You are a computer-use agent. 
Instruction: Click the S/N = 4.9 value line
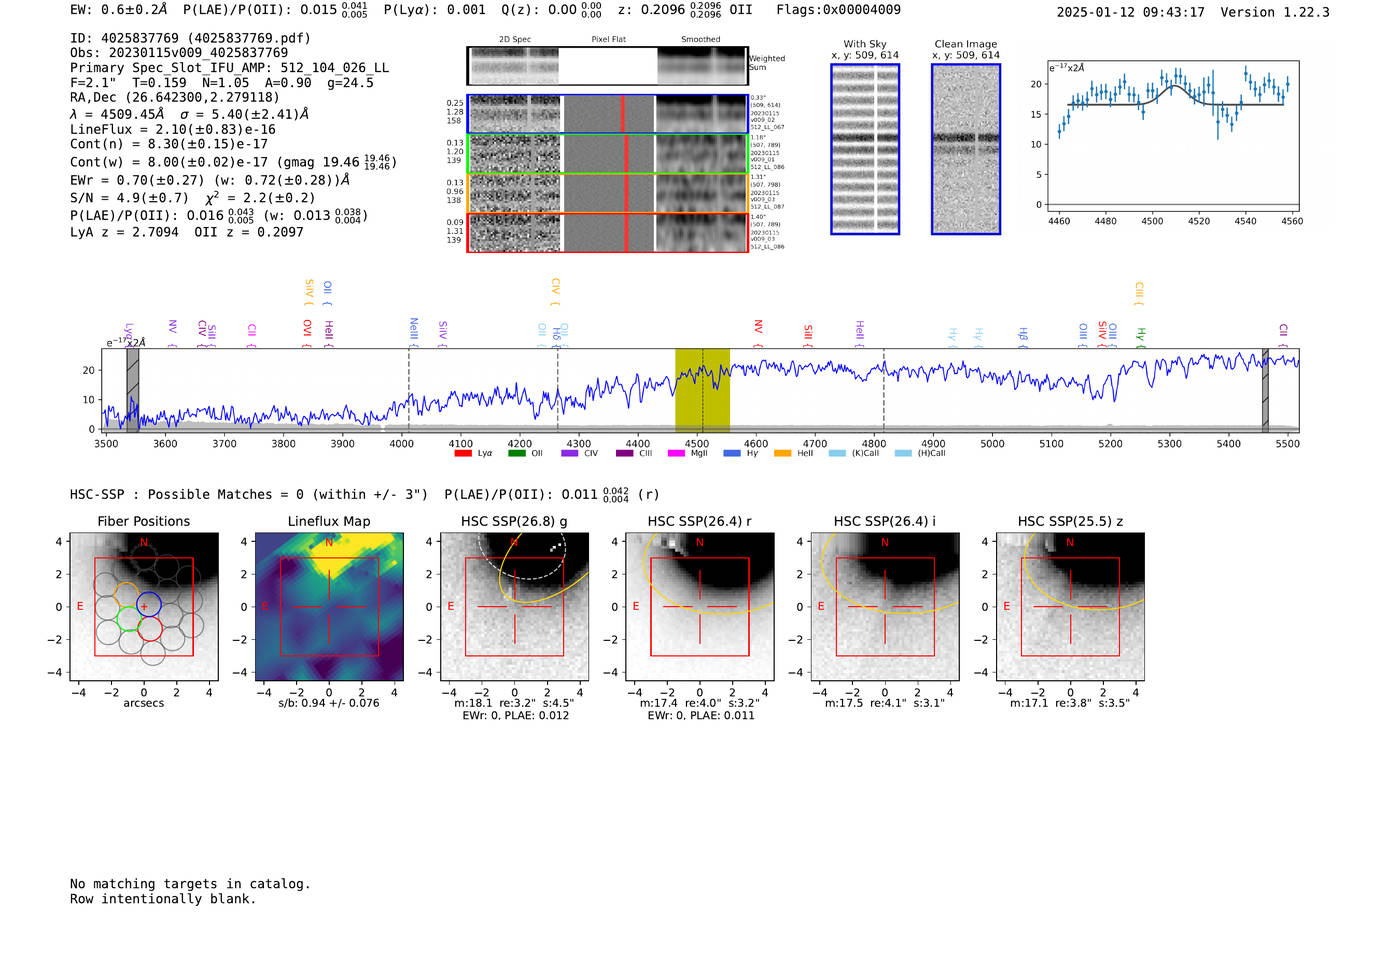click(193, 198)
